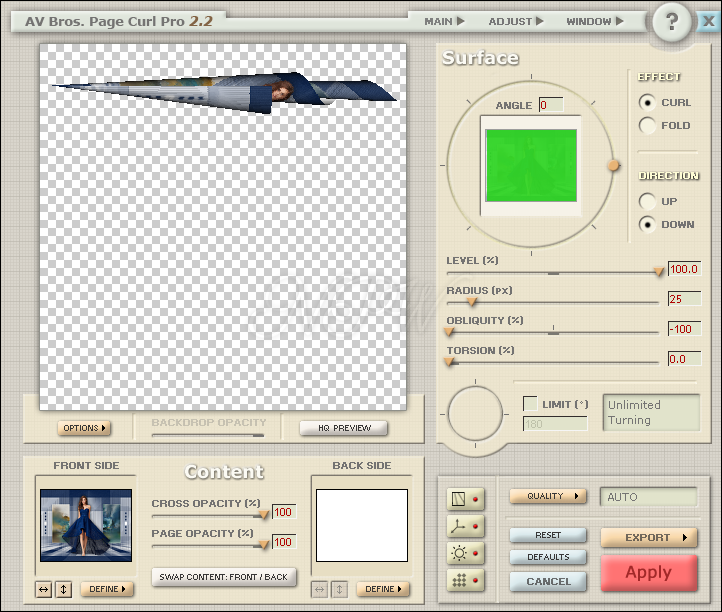
Task: Open the ADJUST menu
Action: coord(516,21)
